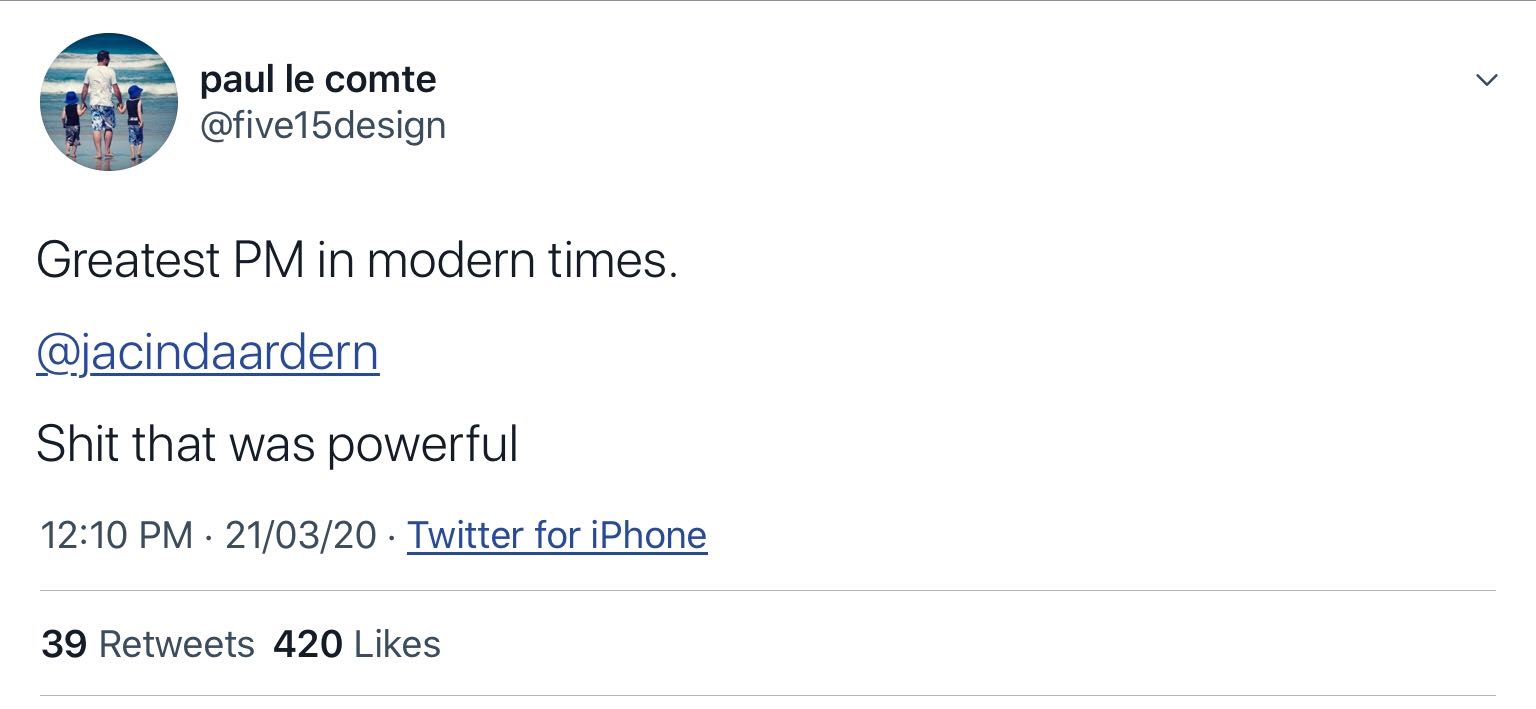Click the word "powerful" in the tweet
This screenshot has width=1536, height=709.
pyautogui.click(x=423, y=446)
